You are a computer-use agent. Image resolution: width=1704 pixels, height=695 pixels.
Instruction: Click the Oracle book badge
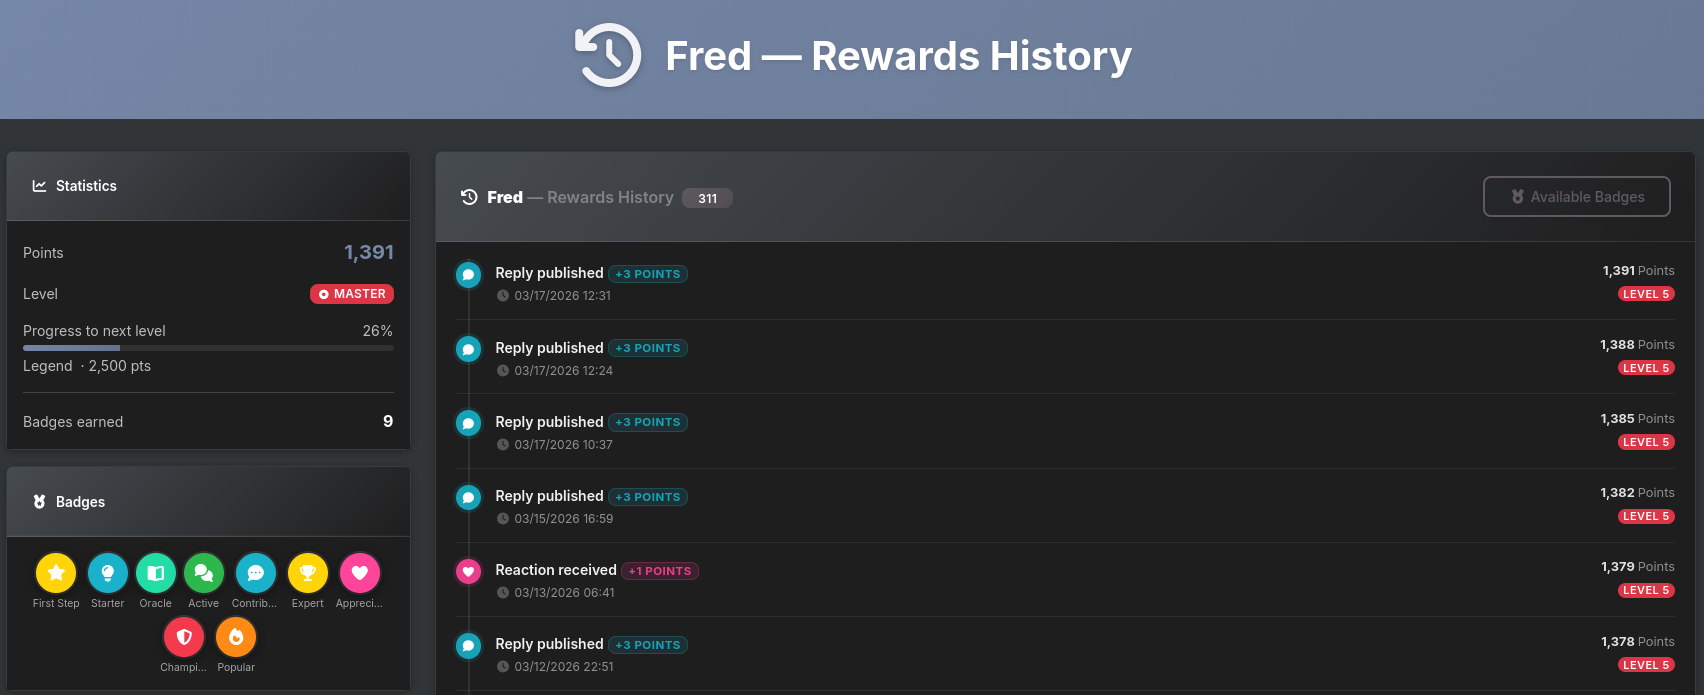156,573
